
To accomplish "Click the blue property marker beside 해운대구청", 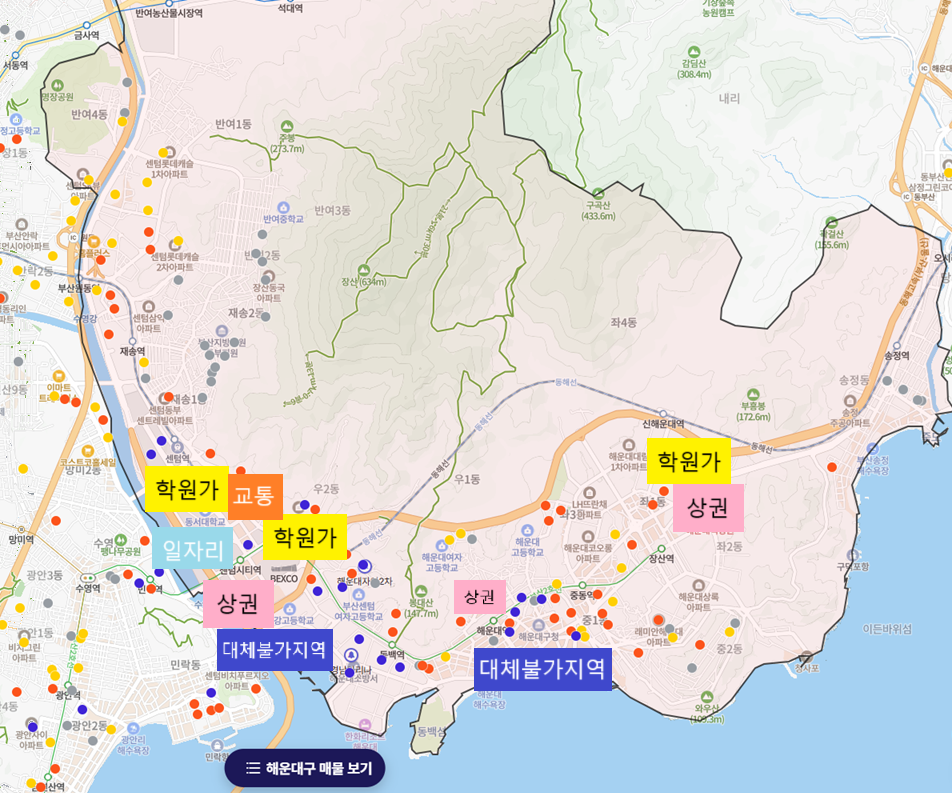I will coord(575,635).
